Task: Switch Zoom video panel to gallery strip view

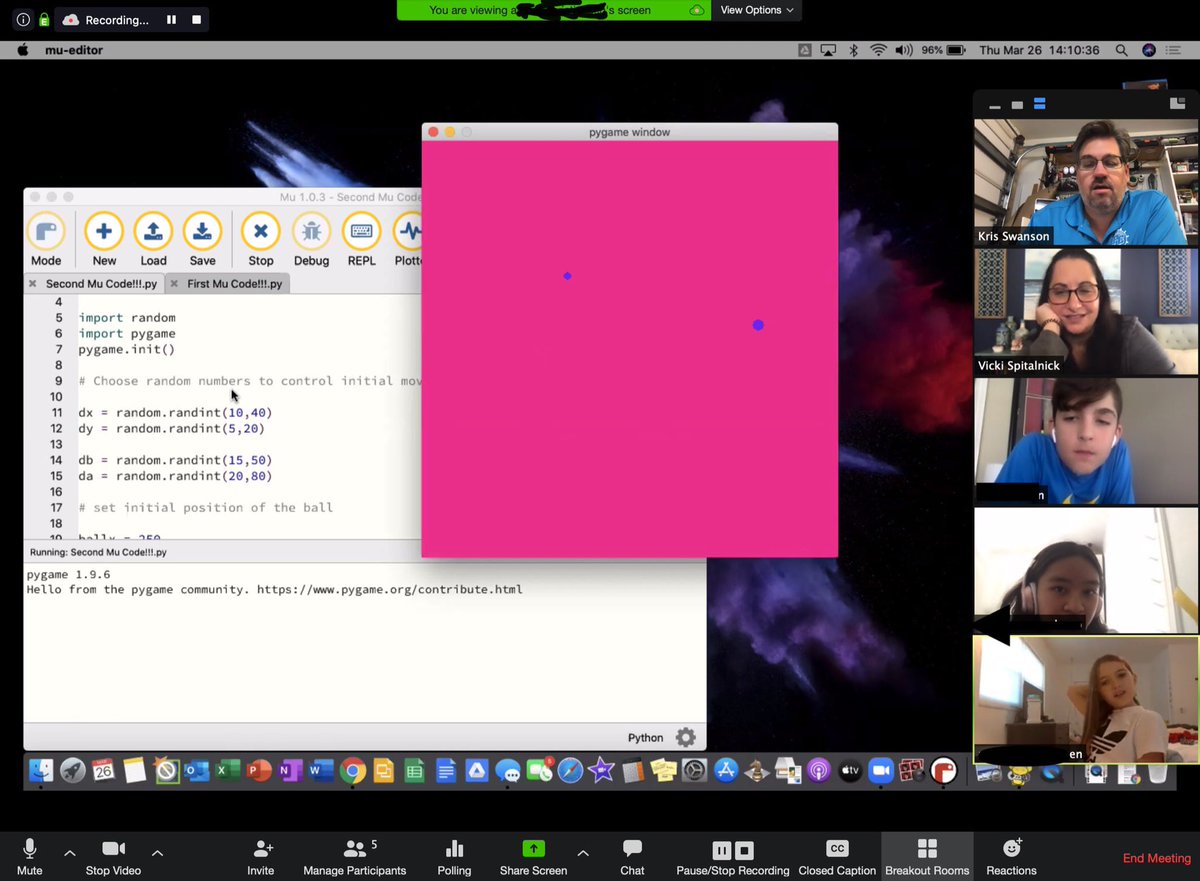Action: 1039,104
